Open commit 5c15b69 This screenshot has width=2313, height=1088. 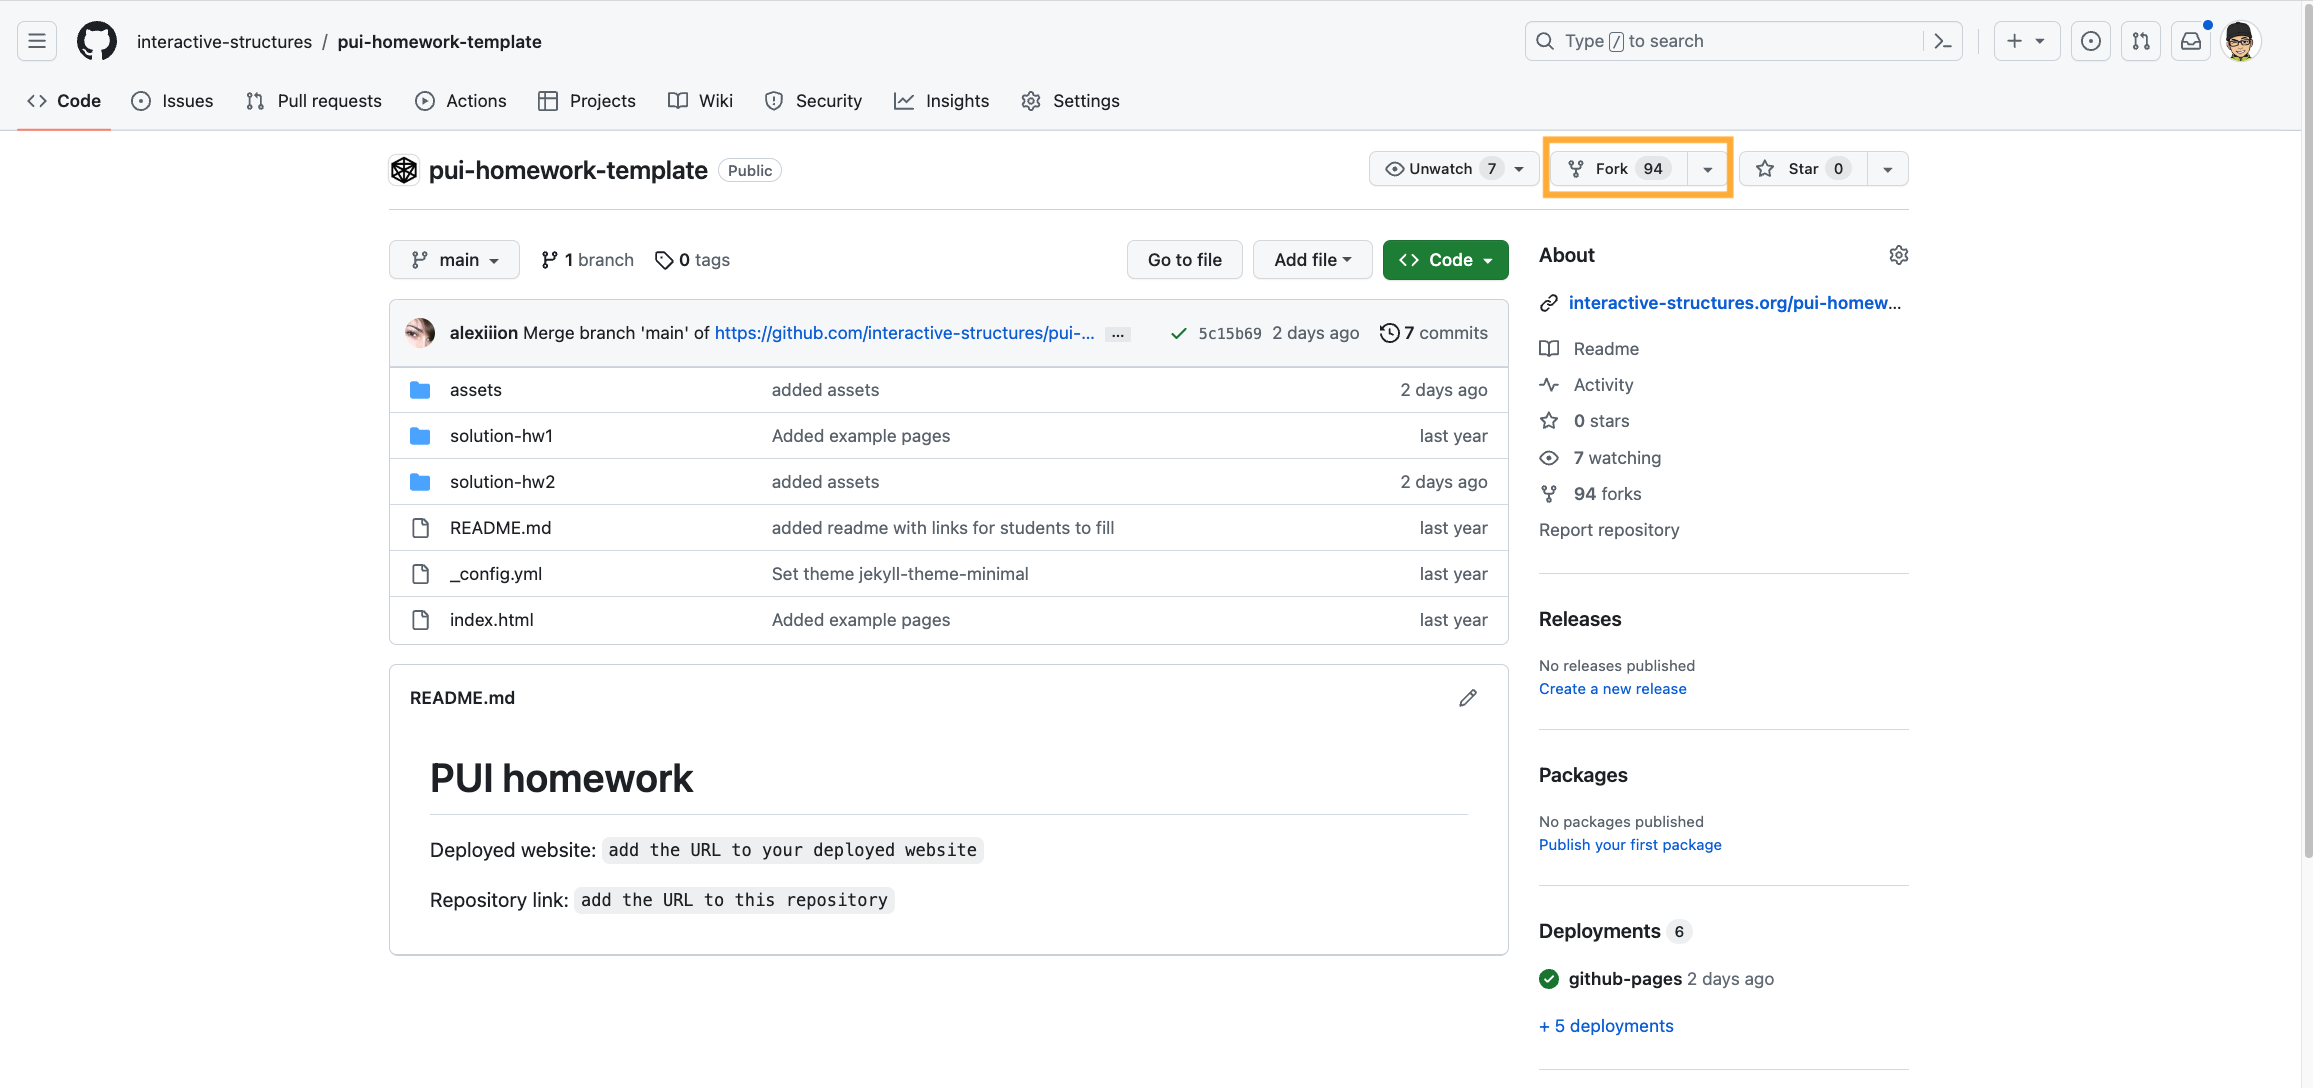coord(1230,334)
